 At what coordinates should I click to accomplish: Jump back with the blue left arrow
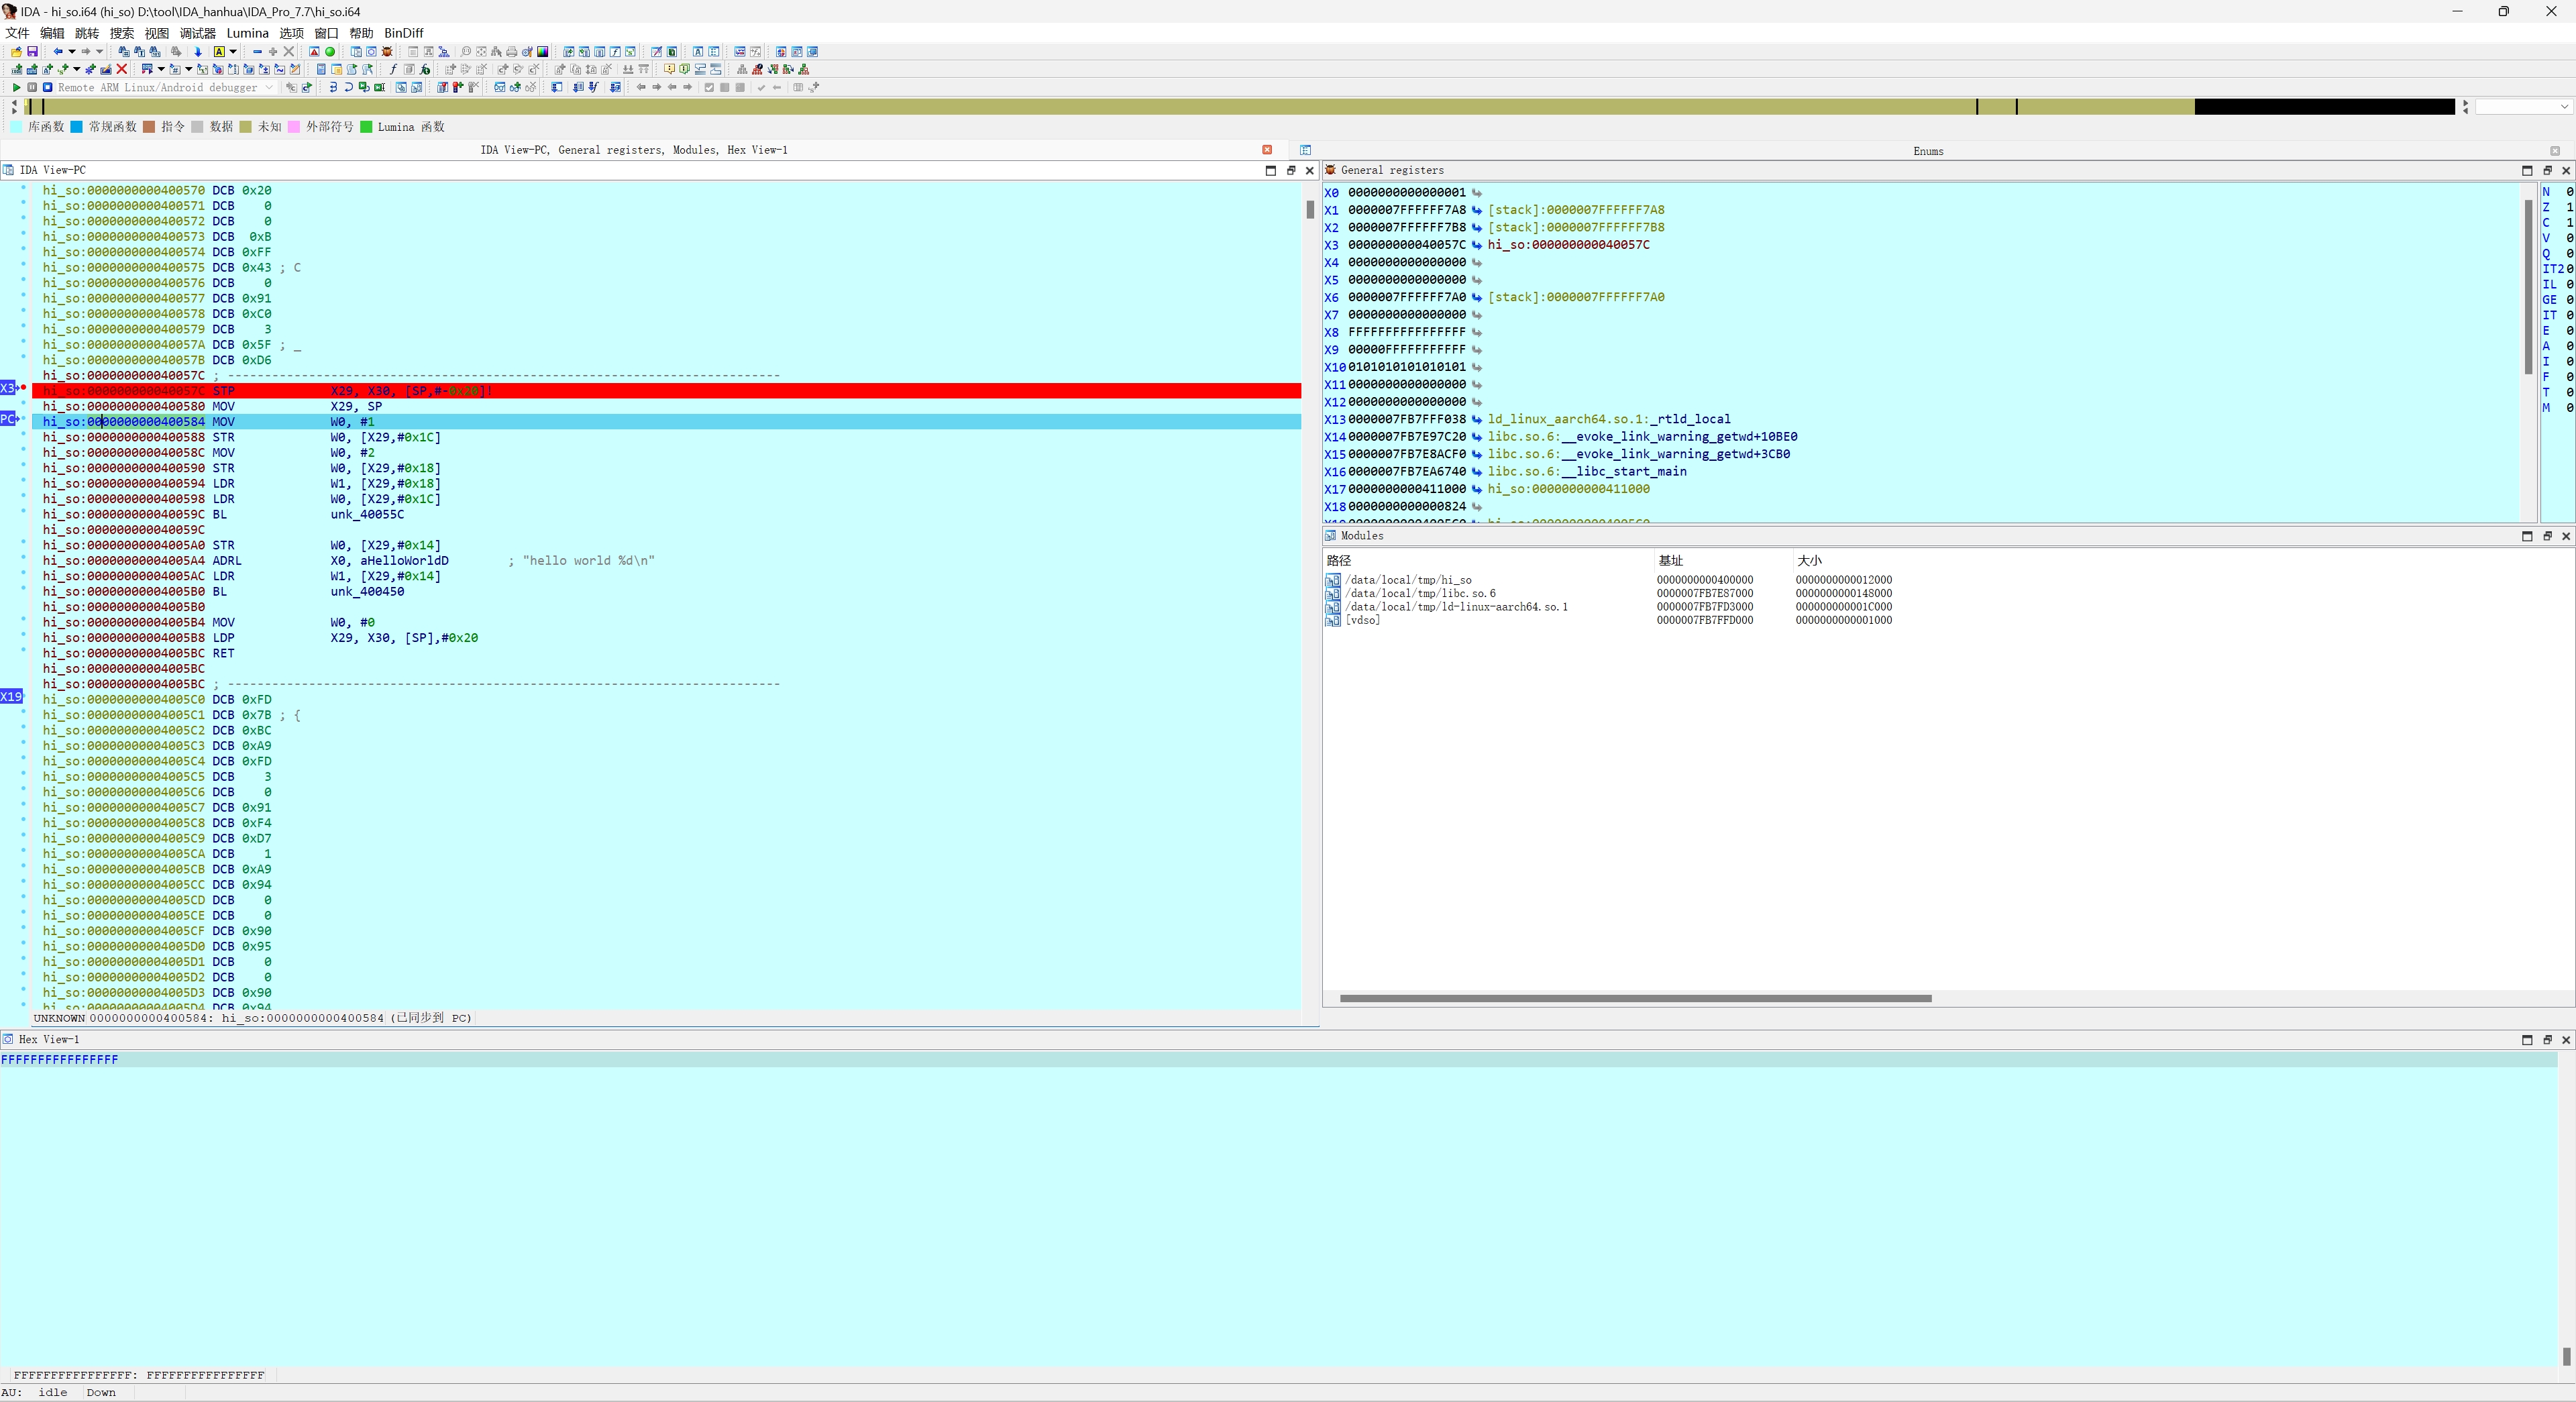[x=58, y=52]
